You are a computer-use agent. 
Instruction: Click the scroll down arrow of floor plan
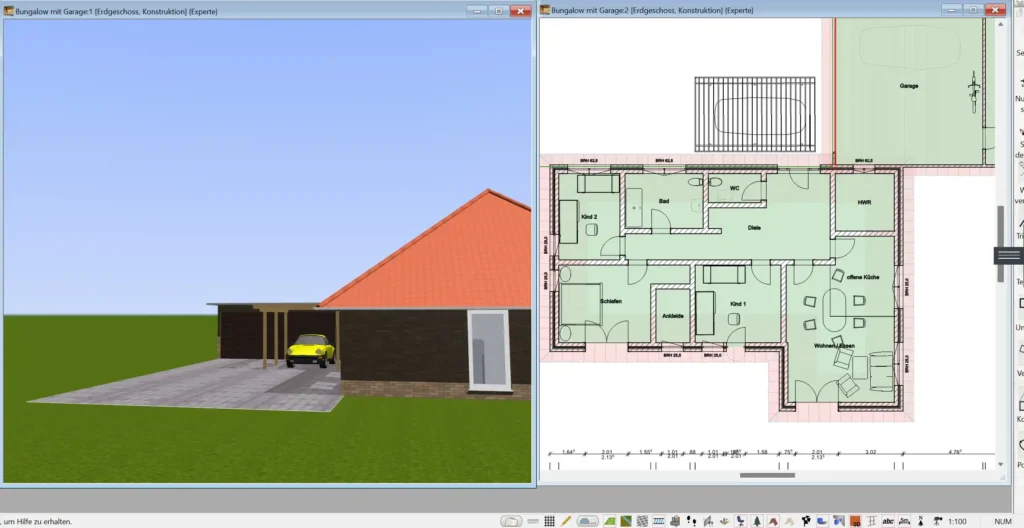click(x=1001, y=466)
